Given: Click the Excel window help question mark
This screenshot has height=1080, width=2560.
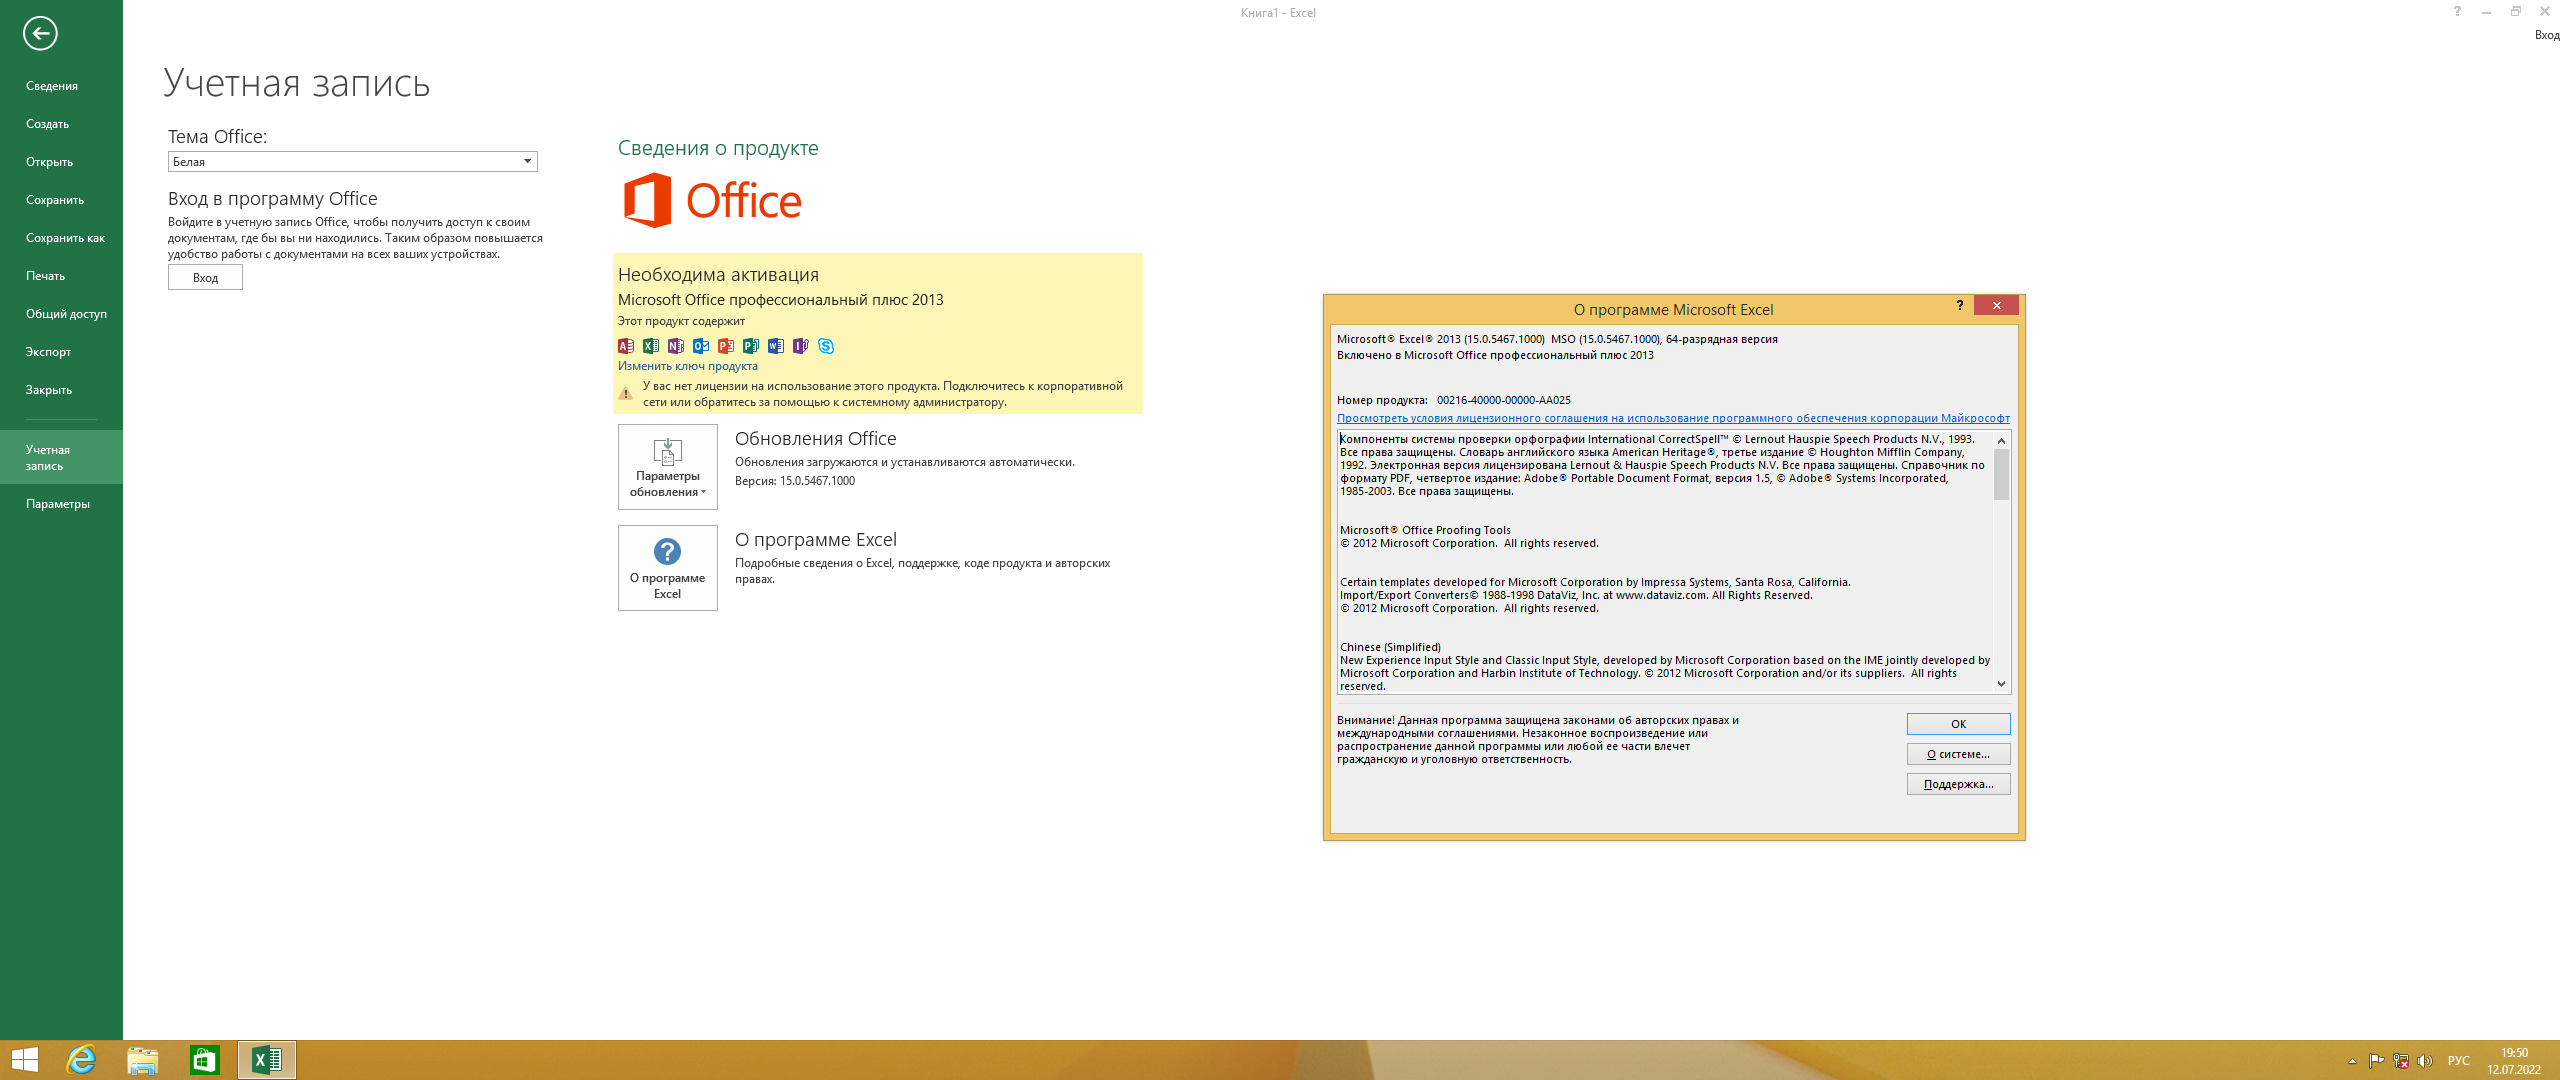Looking at the screenshot, I should tap(2458, 12).
